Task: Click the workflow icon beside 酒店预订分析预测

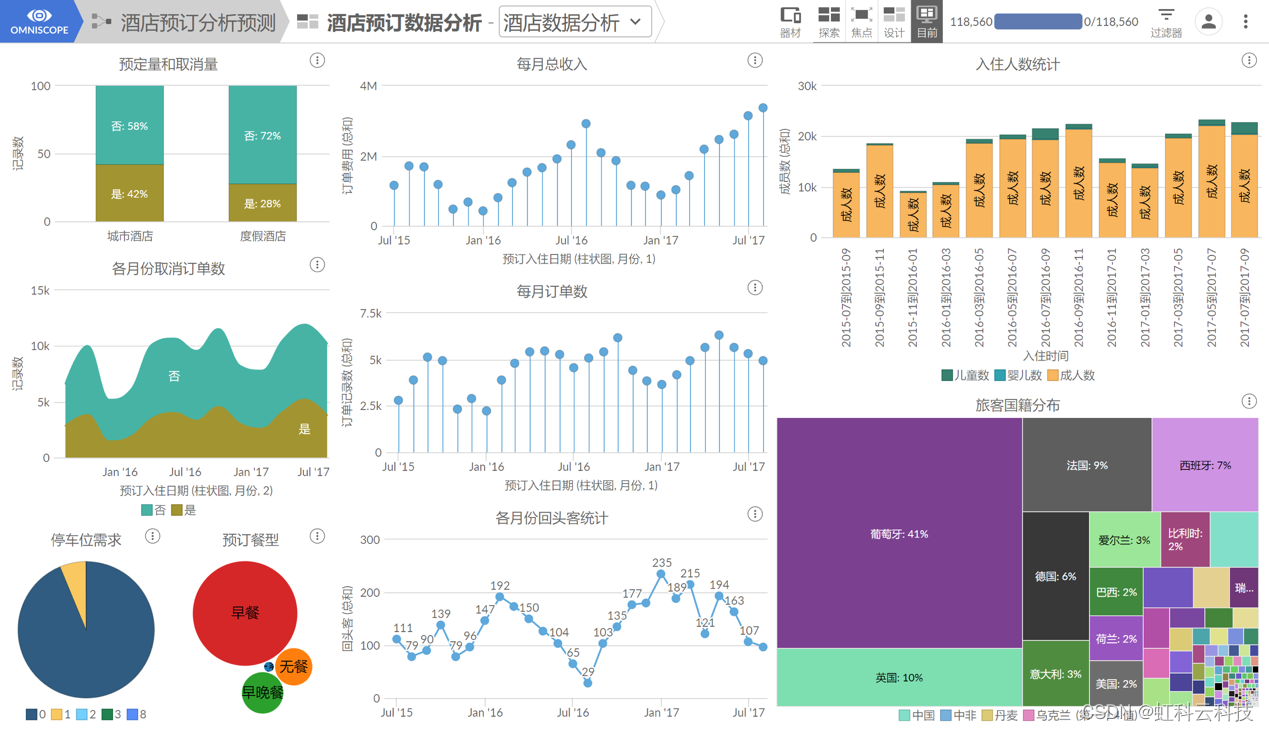Action: [x=101, y=21]
